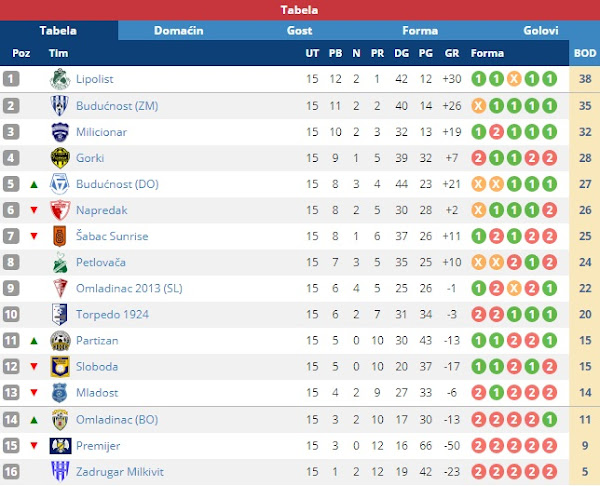Switch to the Domaćin tab
The image size is (600, 486).
(178, 31)
